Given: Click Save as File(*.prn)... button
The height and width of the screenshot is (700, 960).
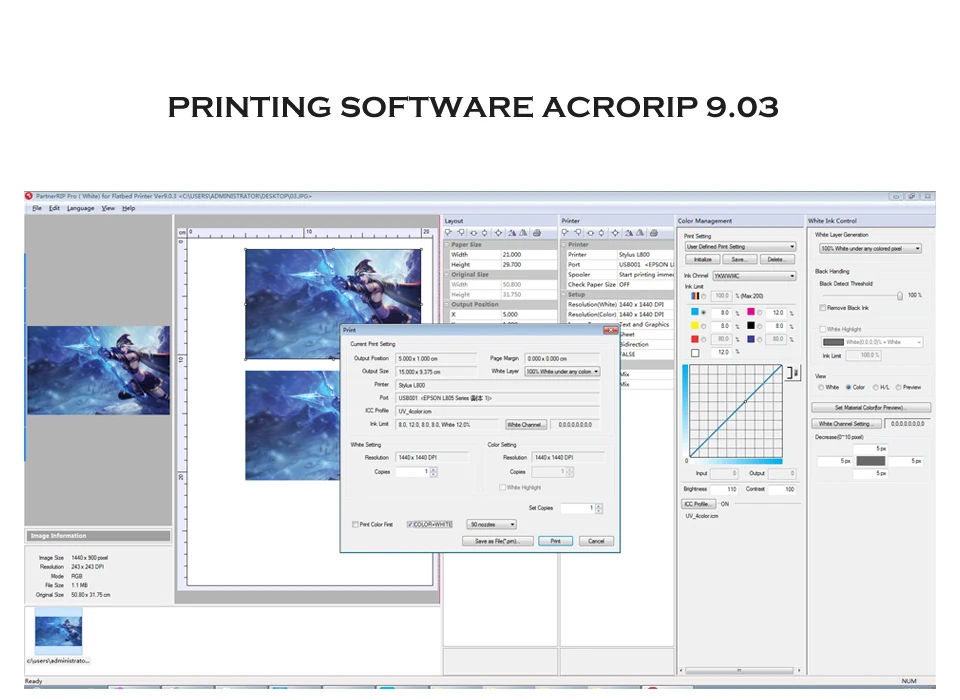Looking at the screenshot, I should 498,541.
